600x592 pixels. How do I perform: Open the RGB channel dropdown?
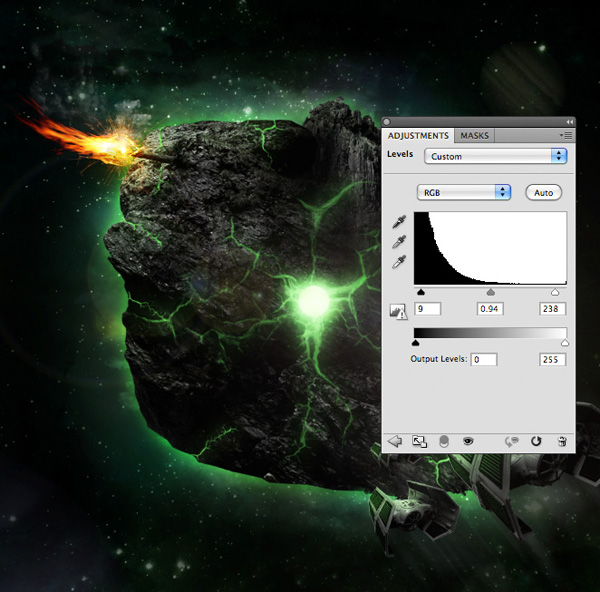pos(463,192)
